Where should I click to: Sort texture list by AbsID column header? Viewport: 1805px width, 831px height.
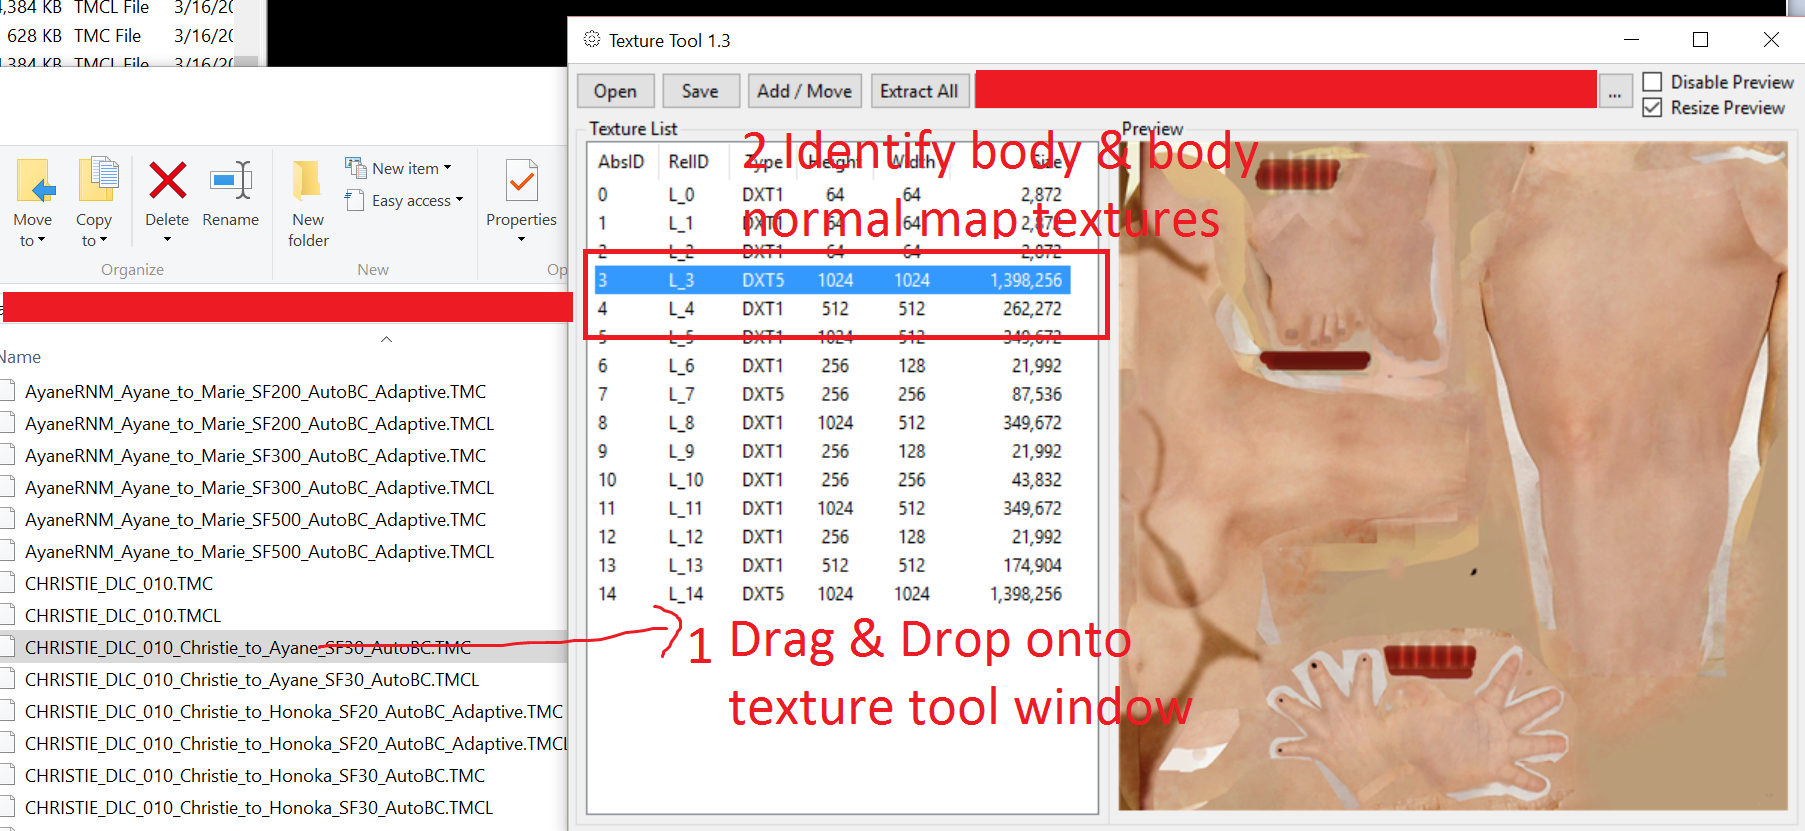click(x=620, y=162)
